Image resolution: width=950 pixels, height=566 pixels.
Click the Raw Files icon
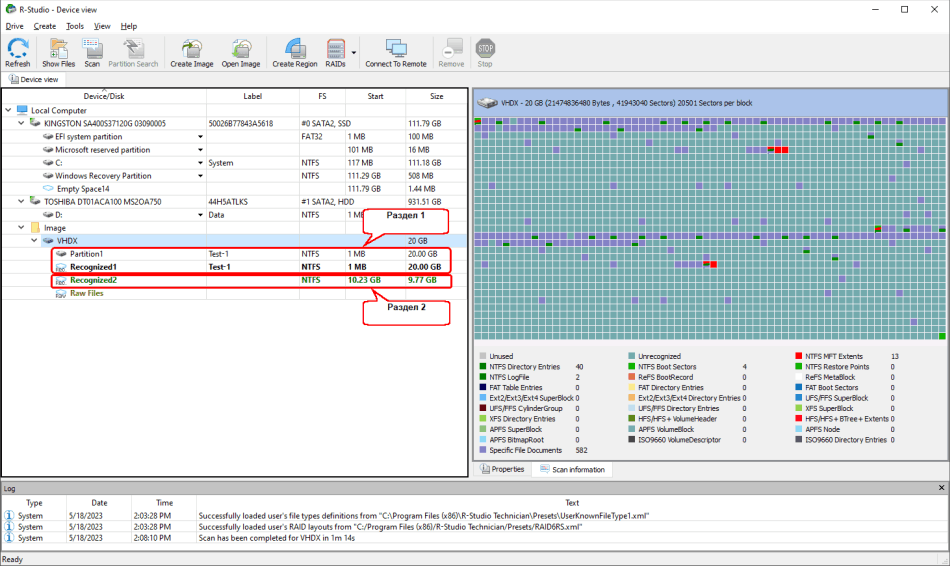61,293
